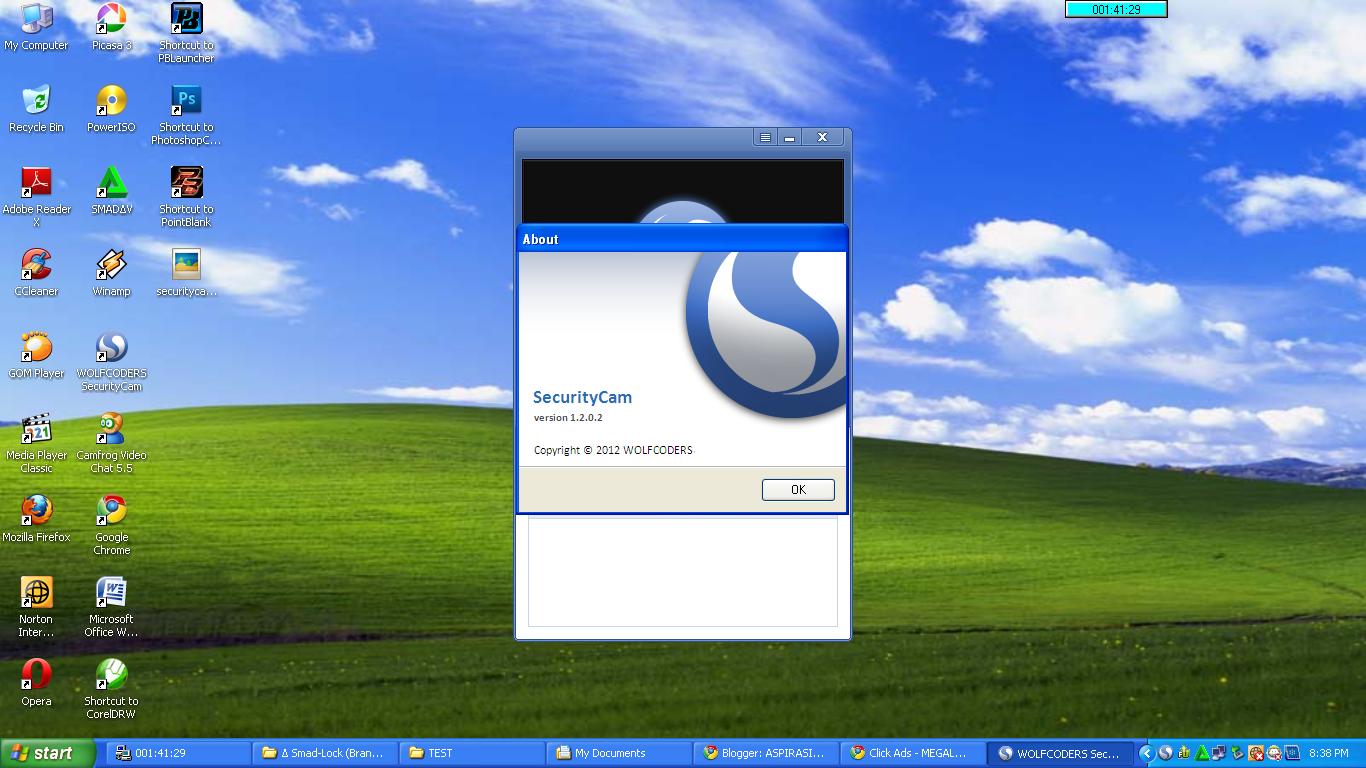Switch to the Smad-Lock folder taskbar button

coord(326,753)
